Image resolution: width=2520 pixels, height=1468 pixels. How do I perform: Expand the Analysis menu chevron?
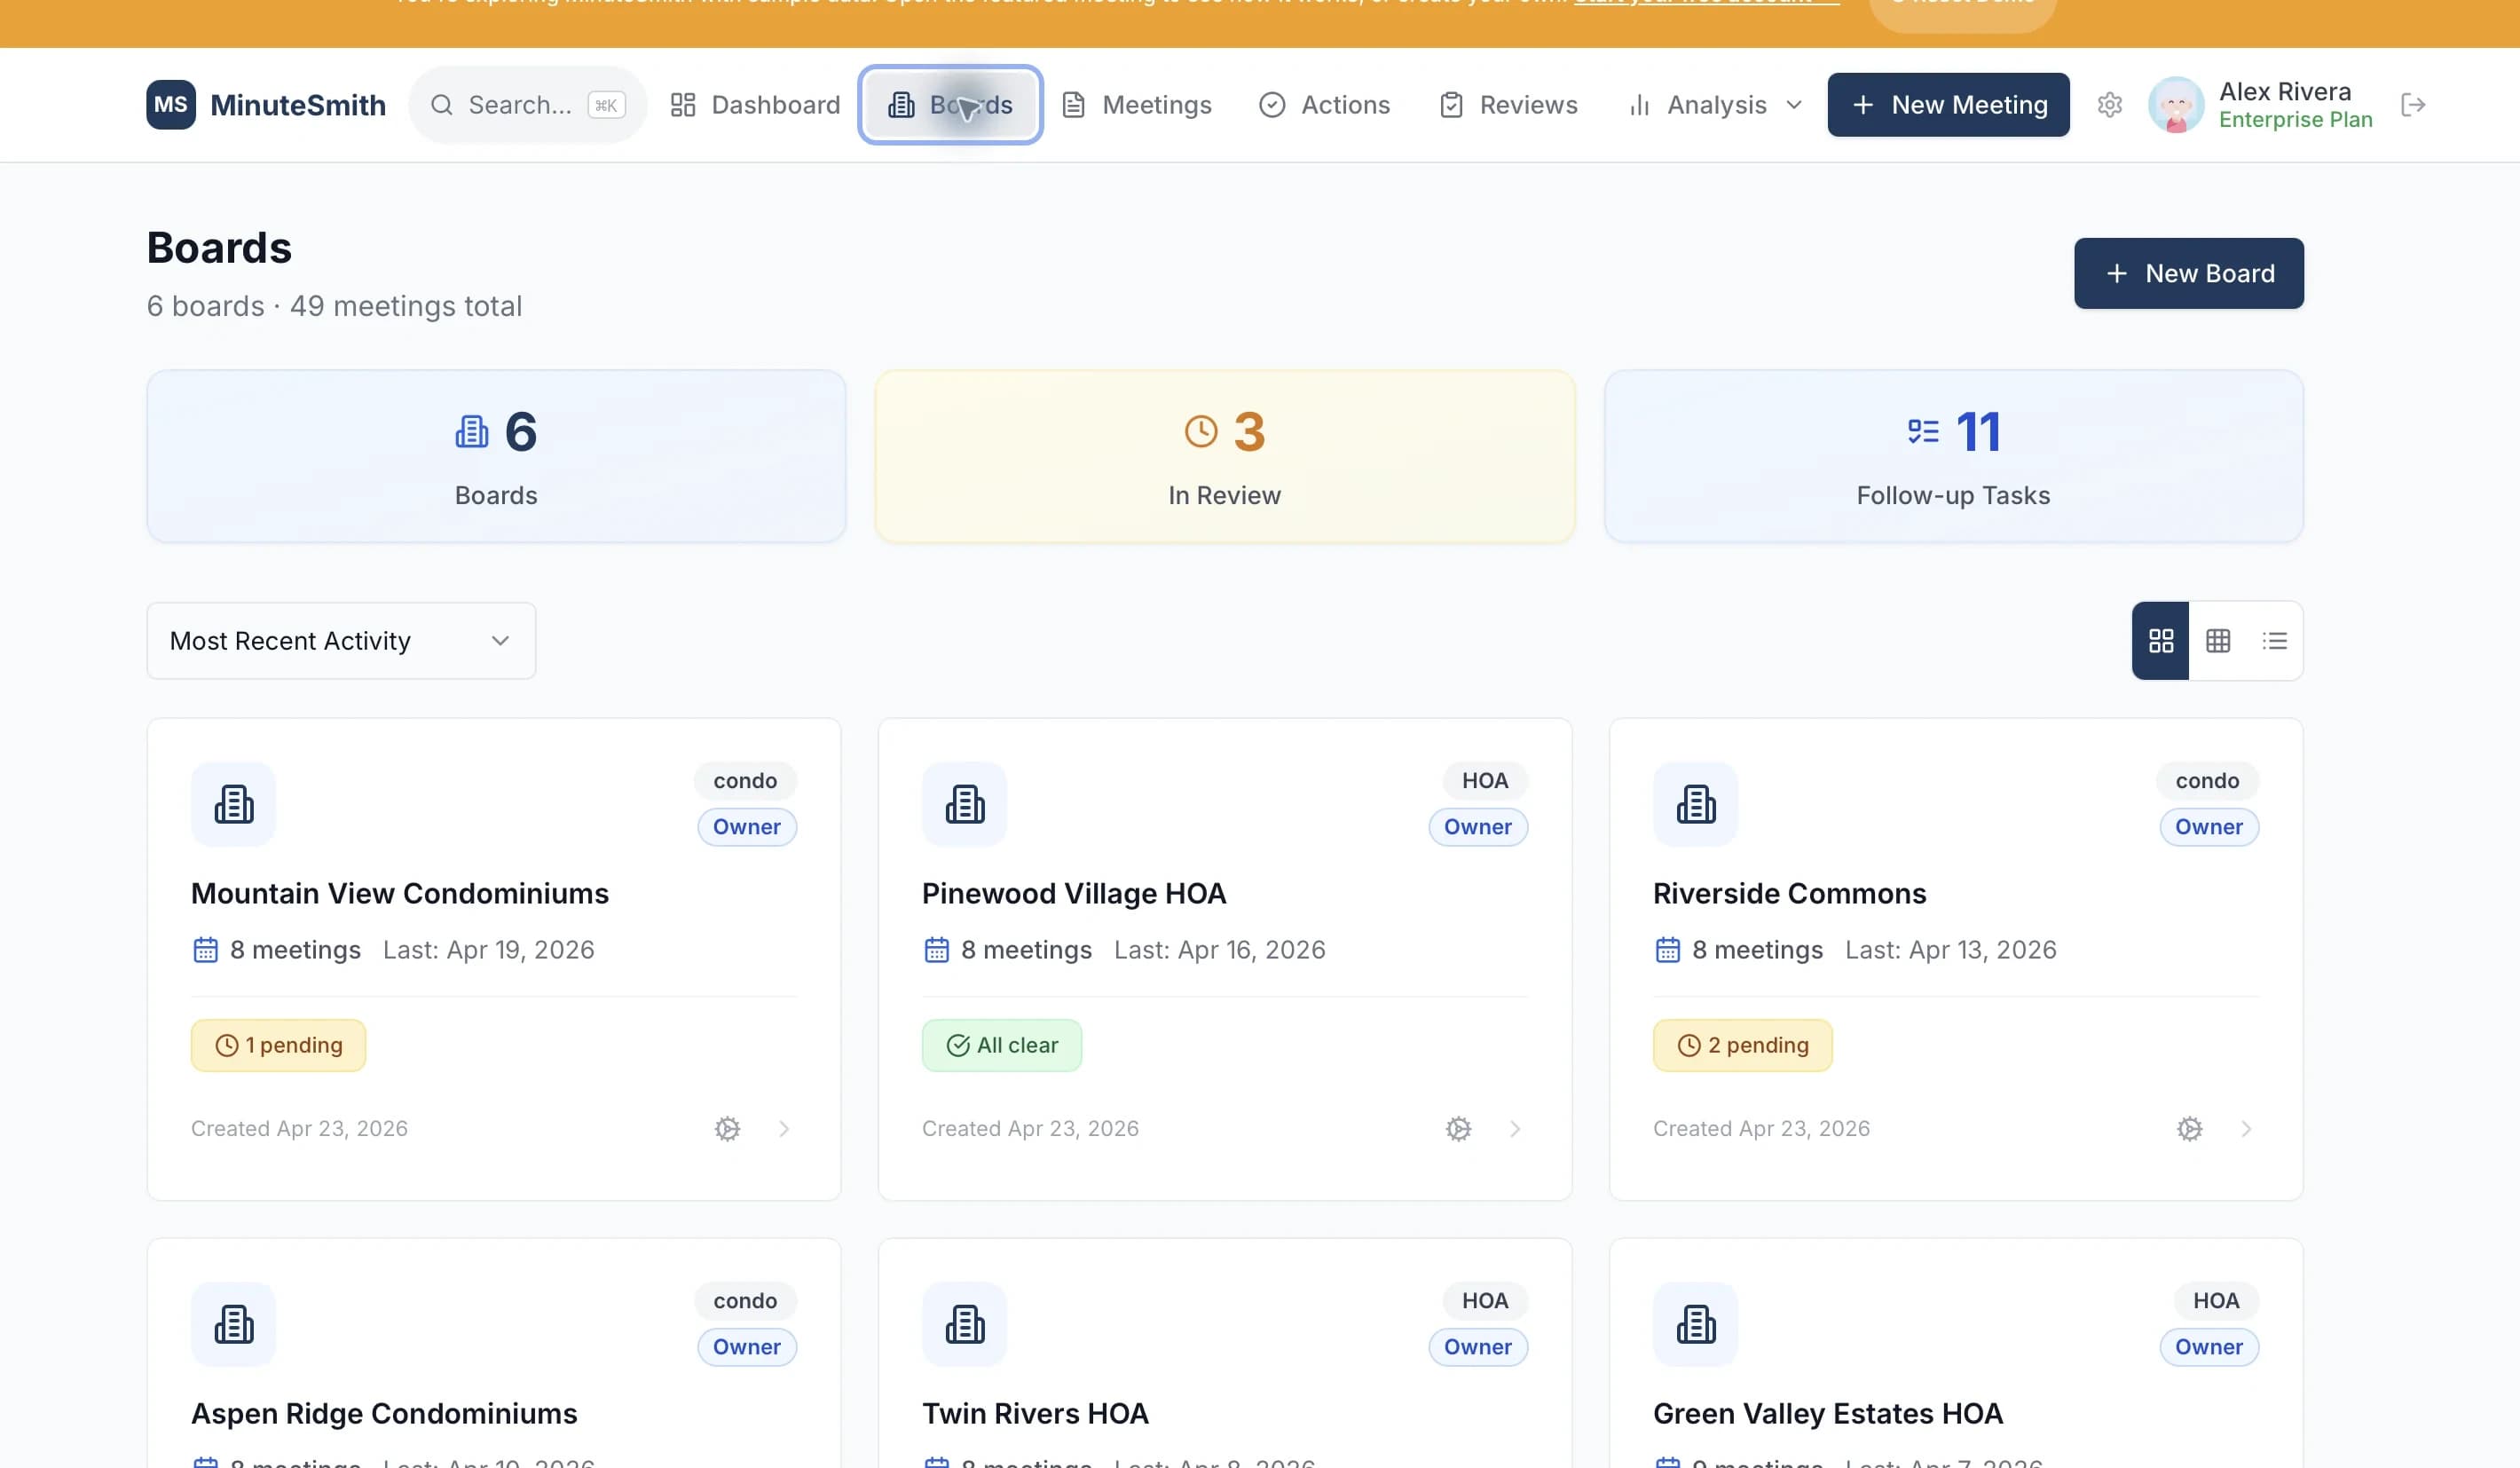[x=1793, y=105]
